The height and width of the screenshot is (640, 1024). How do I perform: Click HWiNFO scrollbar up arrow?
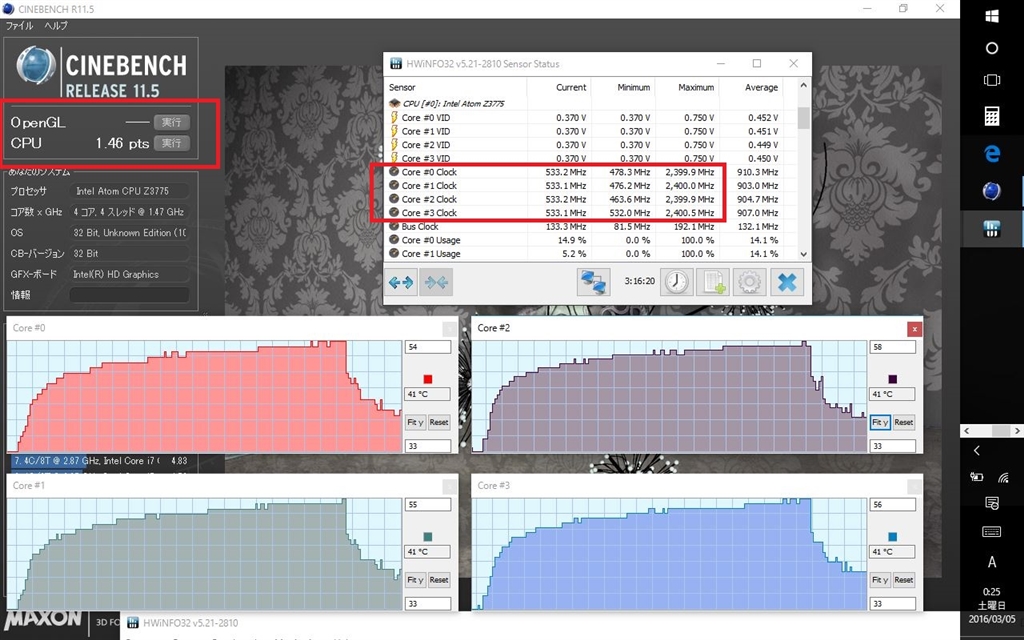(803, 86)
